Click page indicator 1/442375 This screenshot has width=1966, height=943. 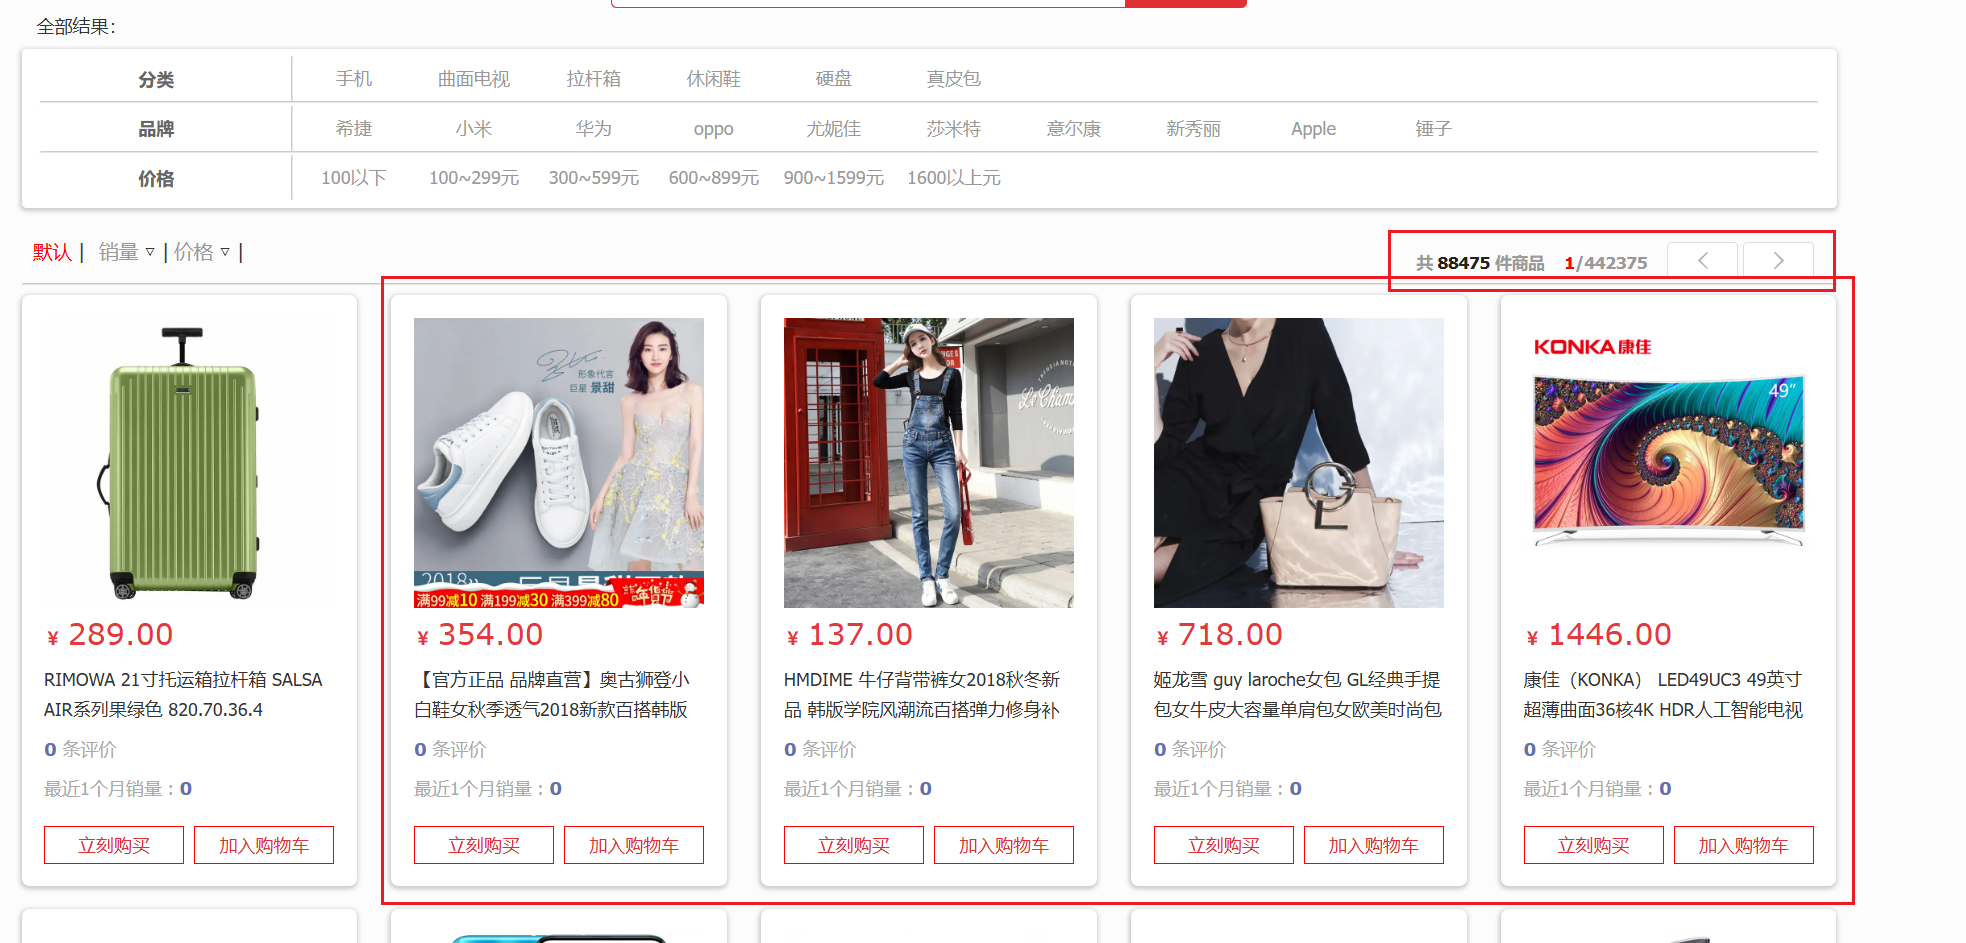[x=1606, y=263]
